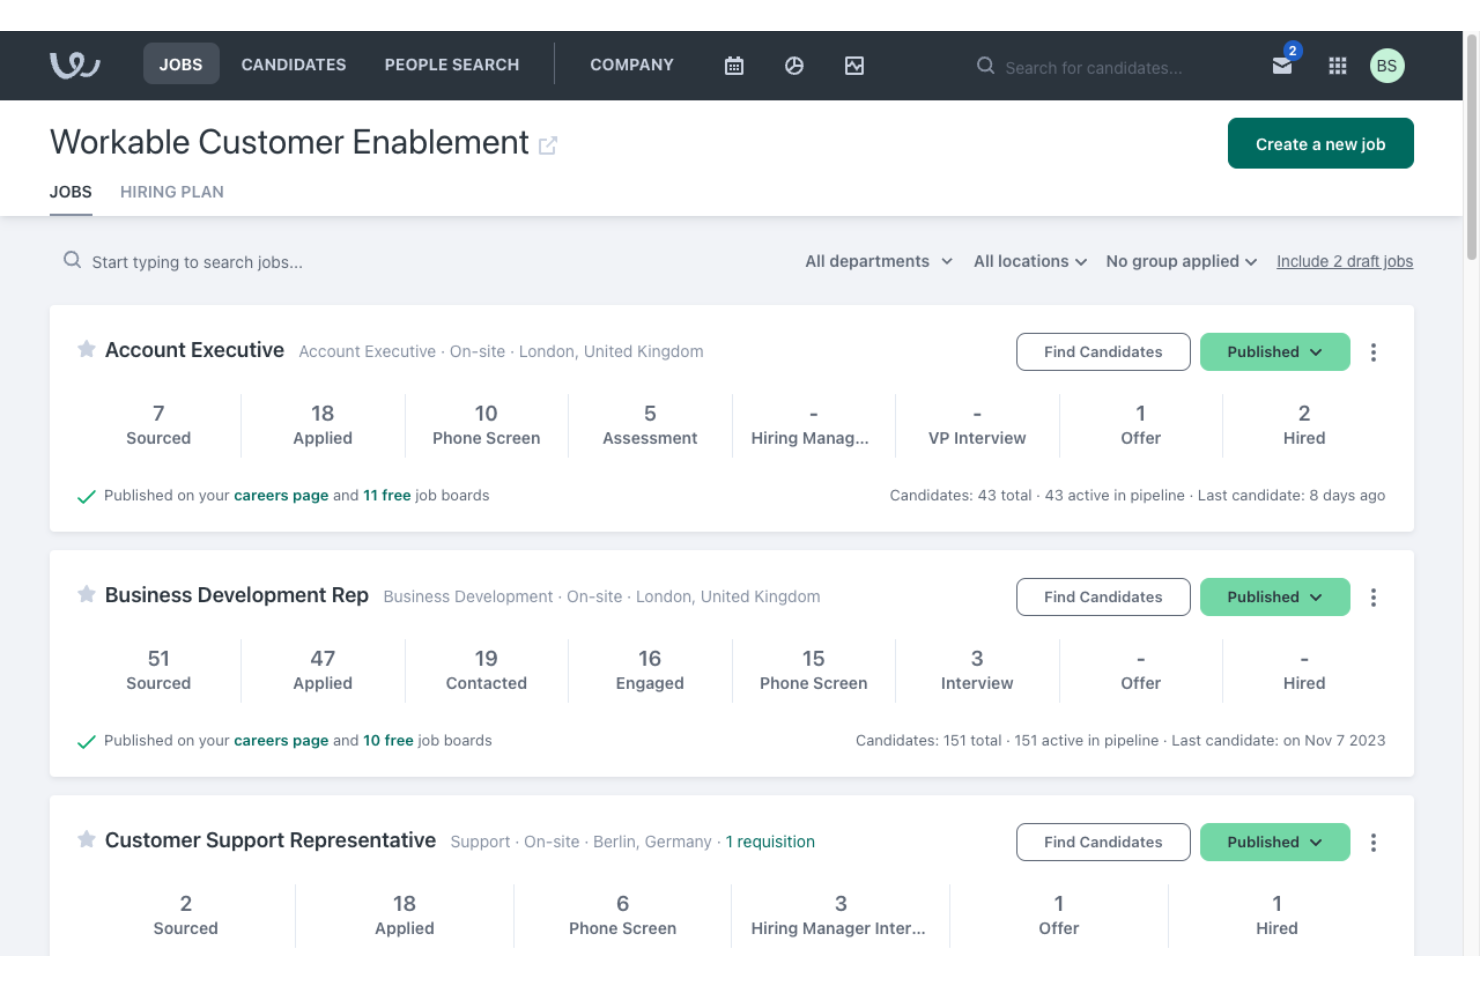Star the Account Executive job
Screen dimensions: 1480x987
point(87,350)
